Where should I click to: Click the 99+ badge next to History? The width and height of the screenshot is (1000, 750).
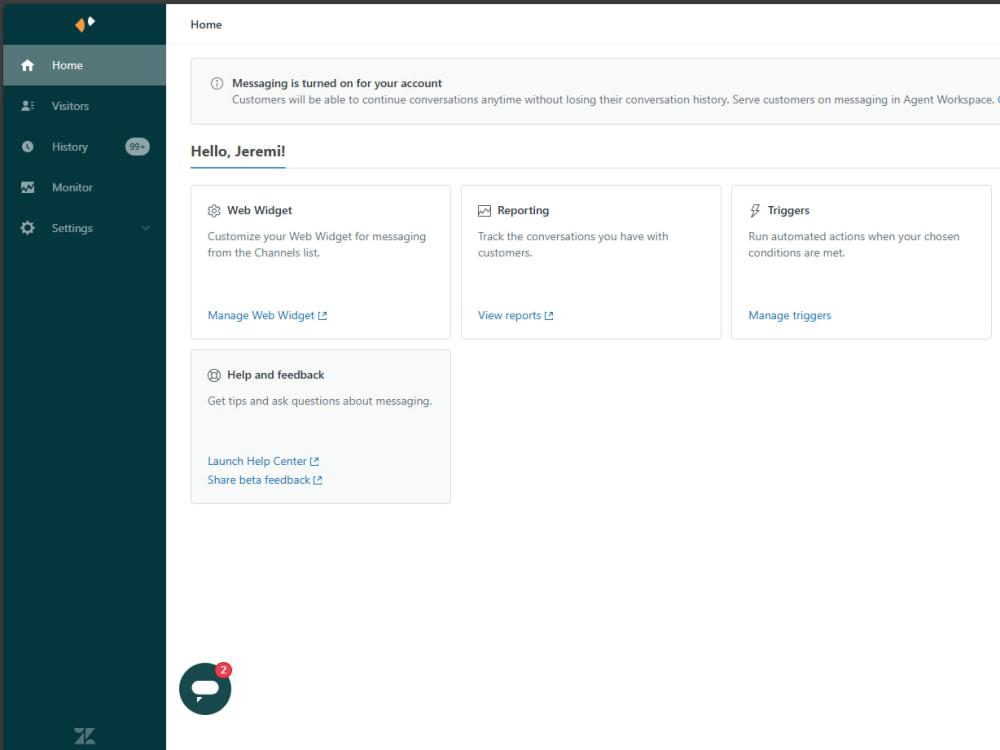(137, 147)
